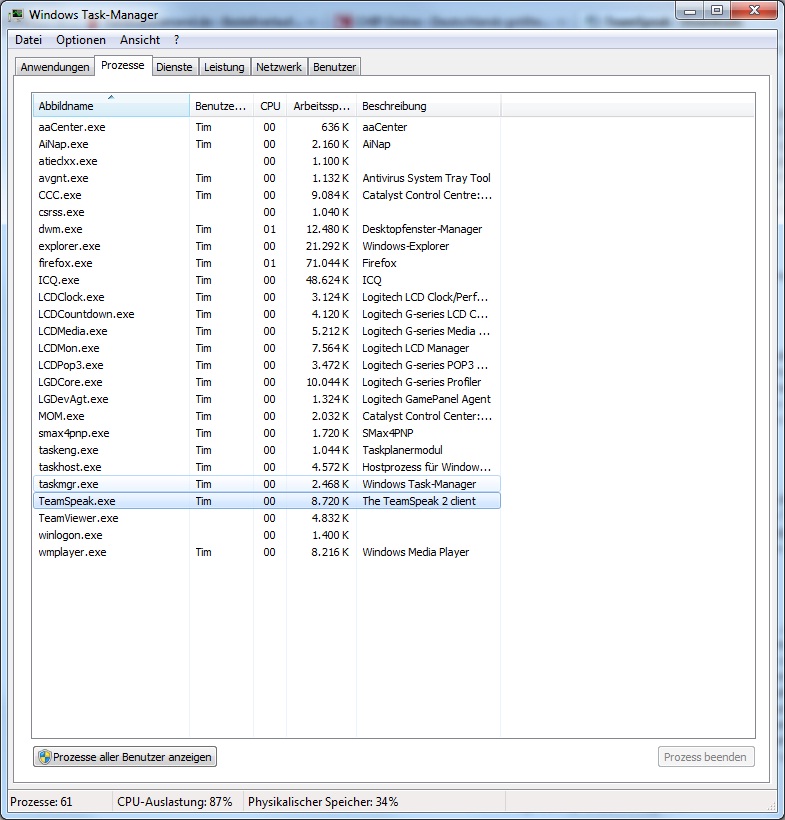Click the Prozess beenden button
The height and width of the screenshot is (820, 785).
pos(706,757)
